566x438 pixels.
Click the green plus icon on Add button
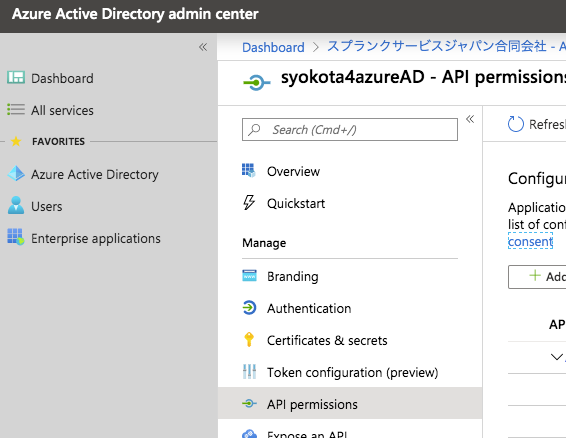coord(535,276)
